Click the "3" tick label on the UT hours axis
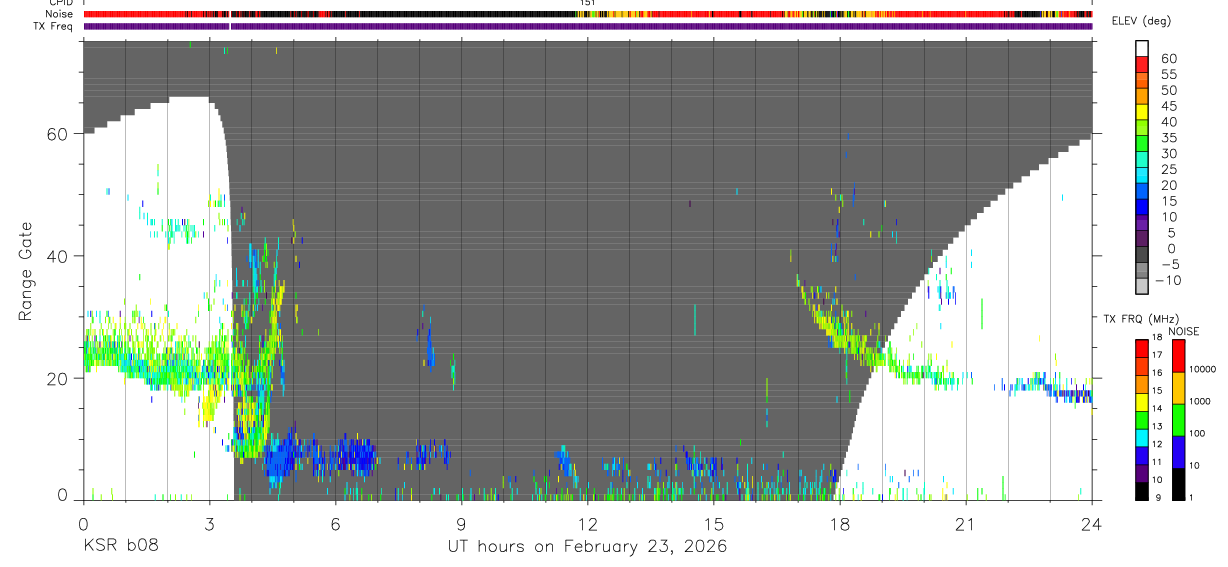Image resolution: width=1228 pixels, height=567 pixels. (x=209, y=523)
